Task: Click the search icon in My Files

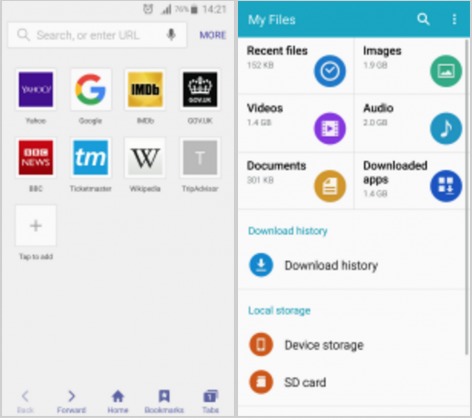Action: click(423, 19)
